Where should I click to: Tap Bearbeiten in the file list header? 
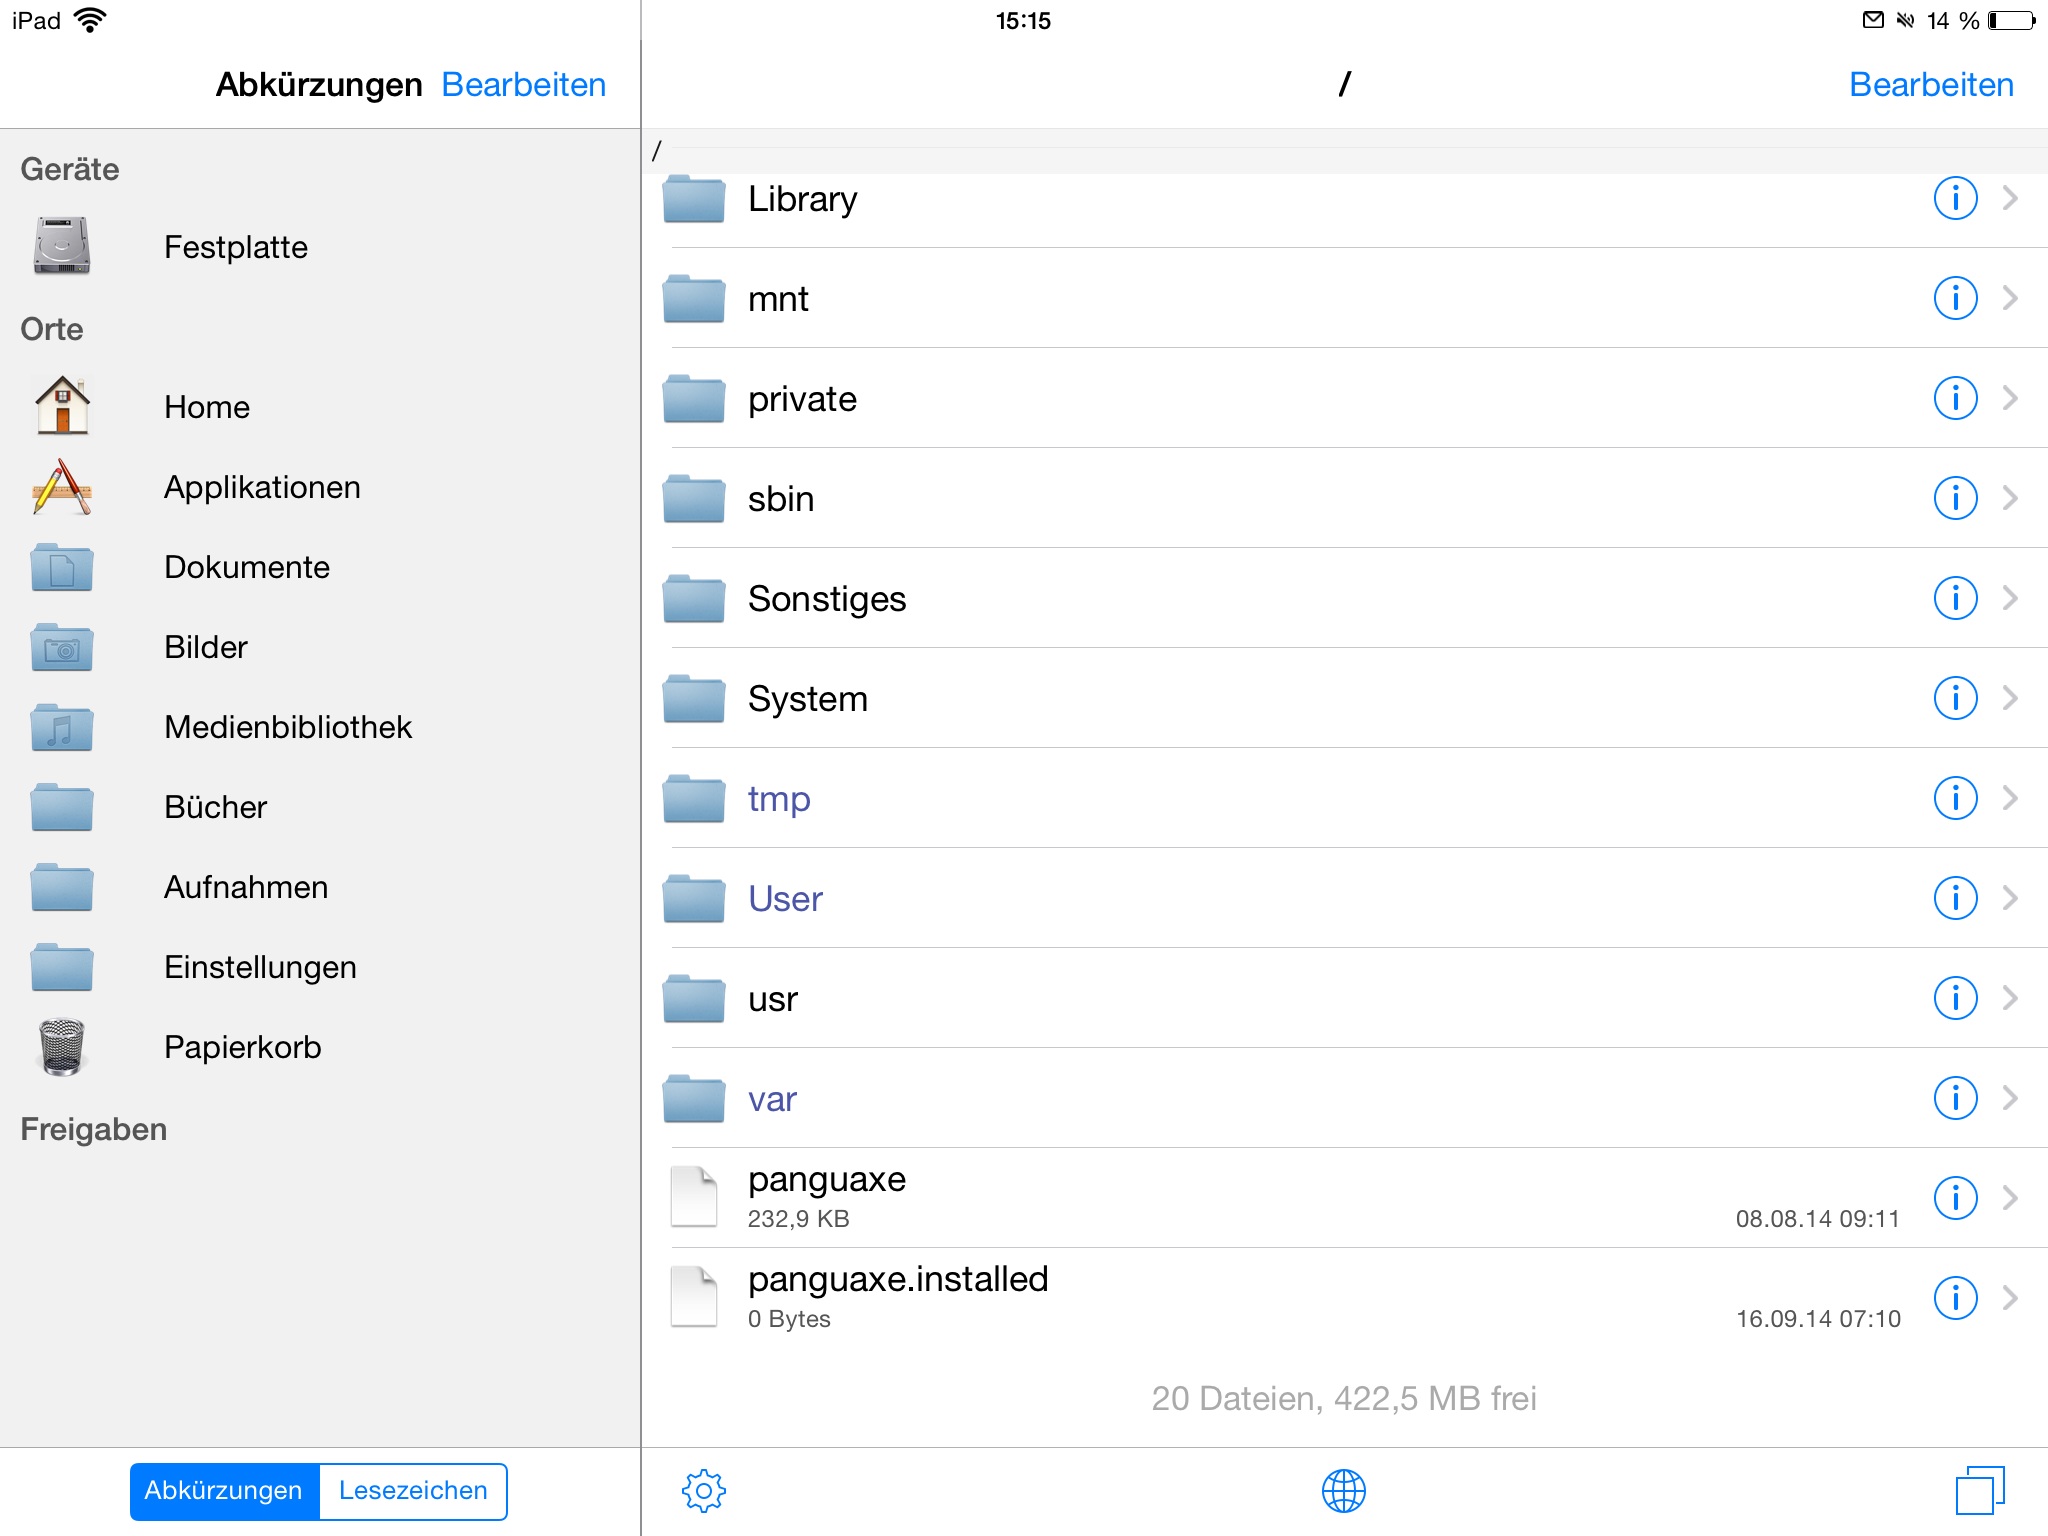(x=1930, y=85)
